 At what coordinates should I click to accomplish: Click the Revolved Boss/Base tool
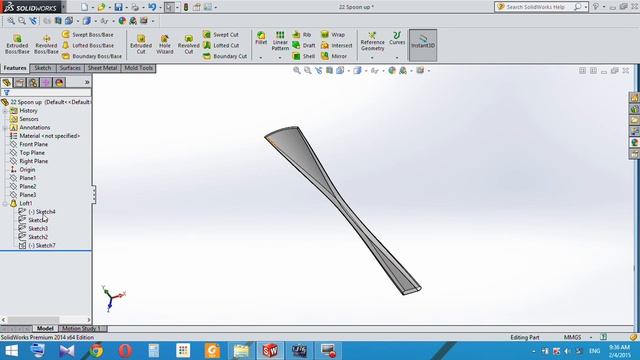(46, 44)
